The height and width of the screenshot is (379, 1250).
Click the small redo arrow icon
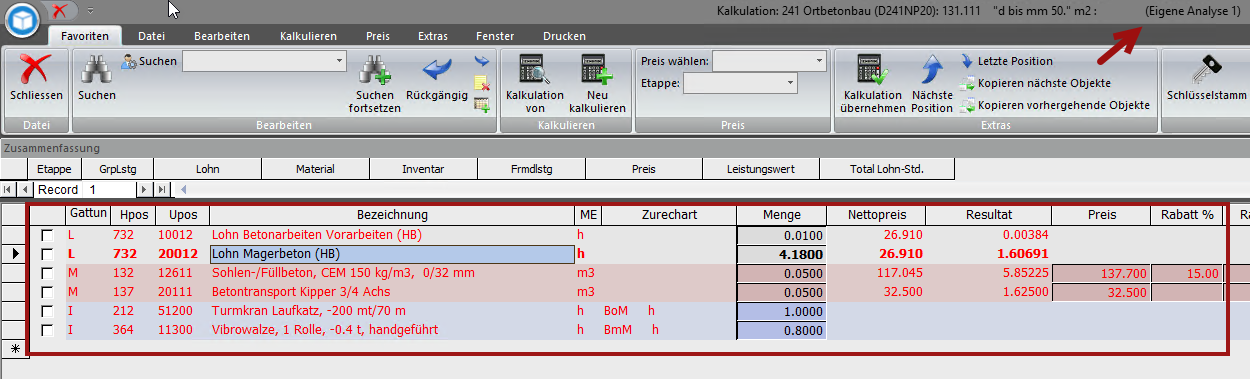(x=482, y=62)
